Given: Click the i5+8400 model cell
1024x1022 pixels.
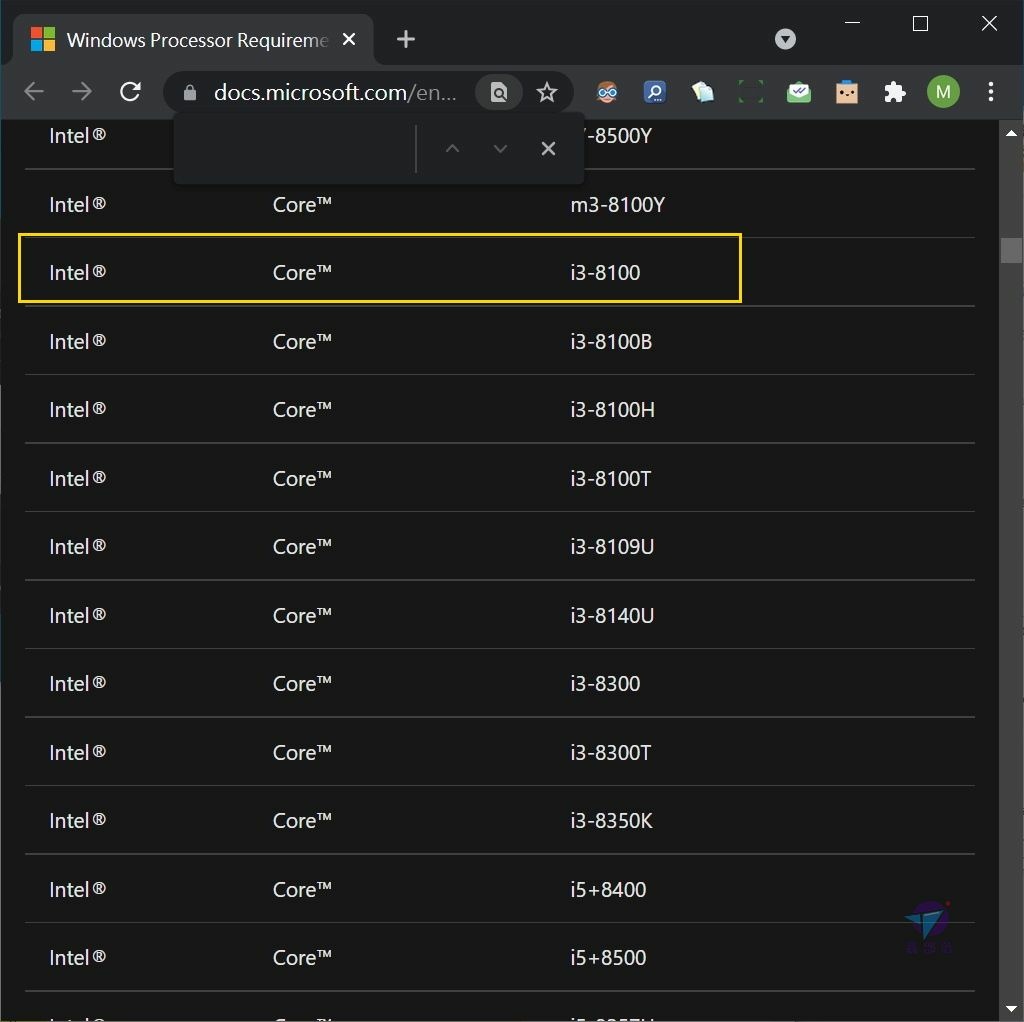Looking at the screenshot, I should (x=608, y=890).
